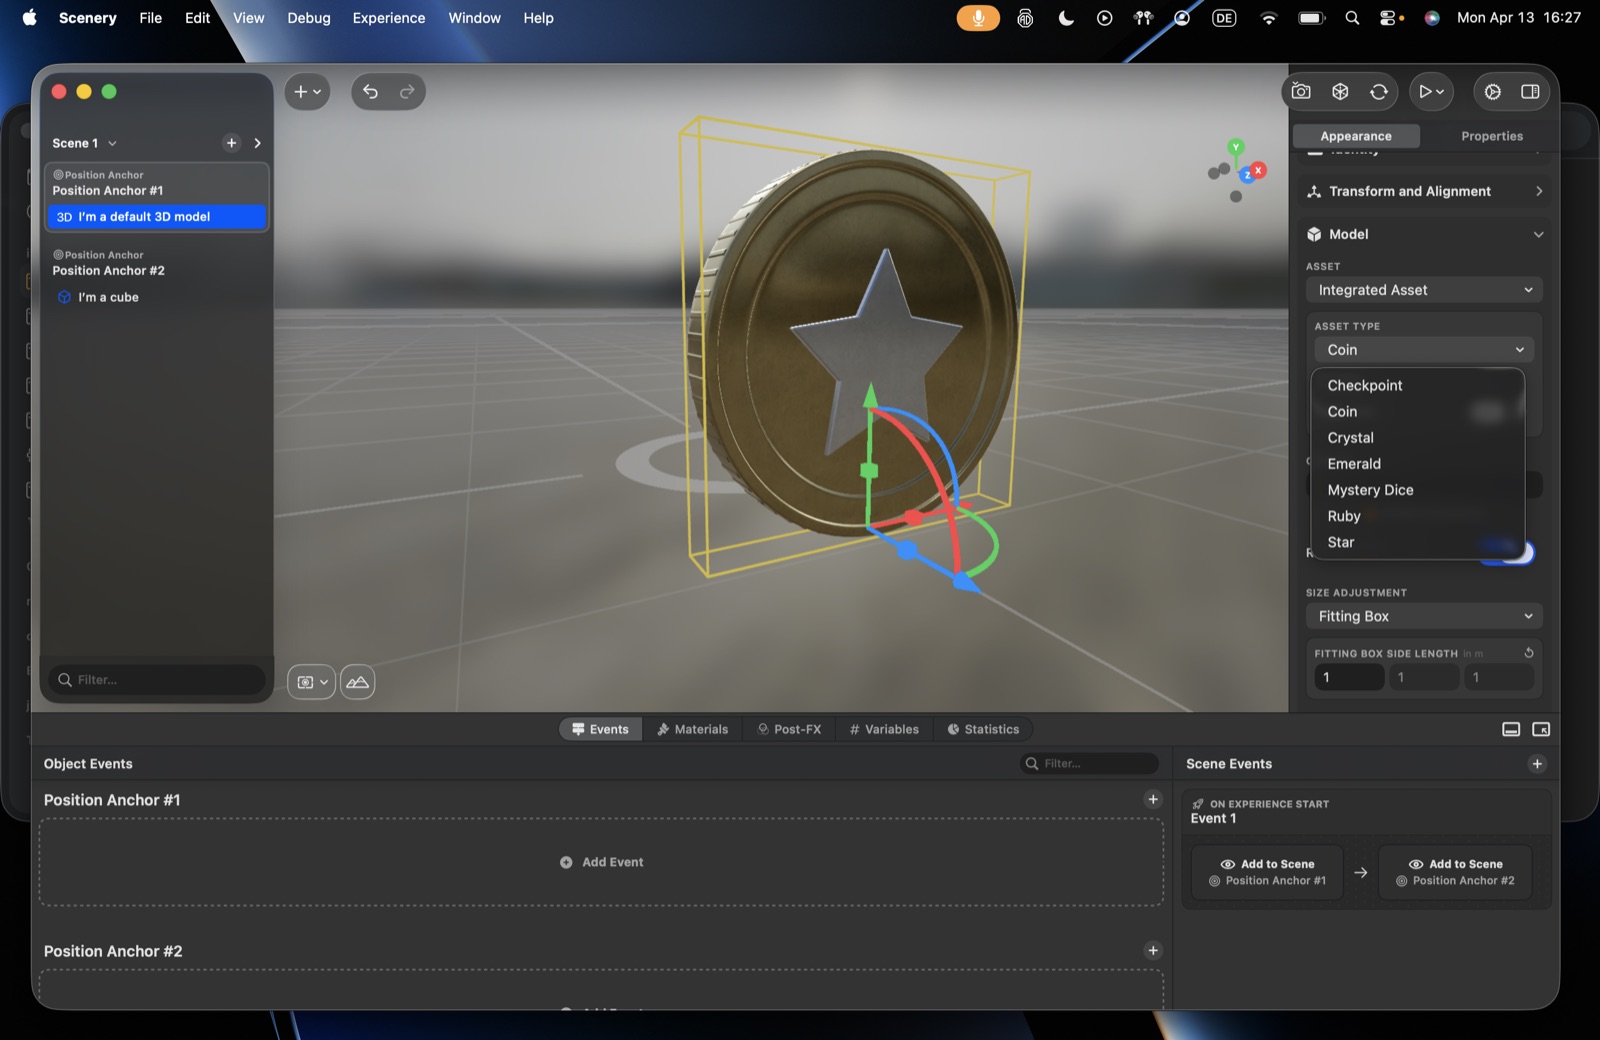Select Event 1 on experience start header
Screen dimensions: 1600x1040
click(1366, 811)
